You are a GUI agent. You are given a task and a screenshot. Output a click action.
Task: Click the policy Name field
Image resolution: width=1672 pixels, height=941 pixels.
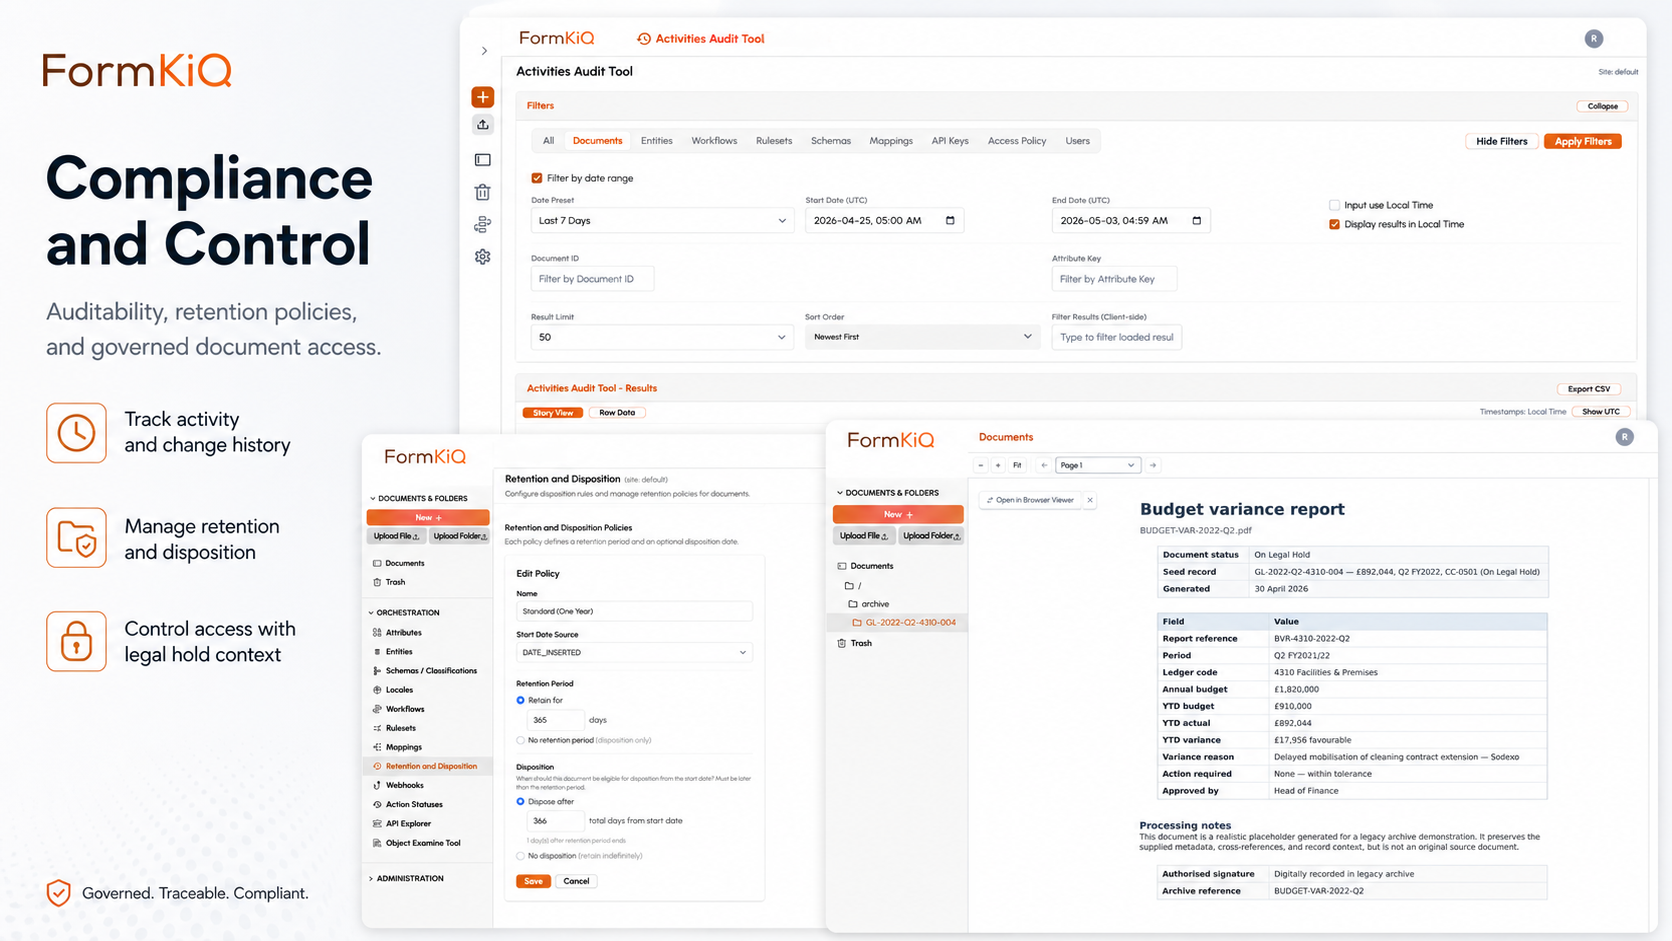(634, 611)
